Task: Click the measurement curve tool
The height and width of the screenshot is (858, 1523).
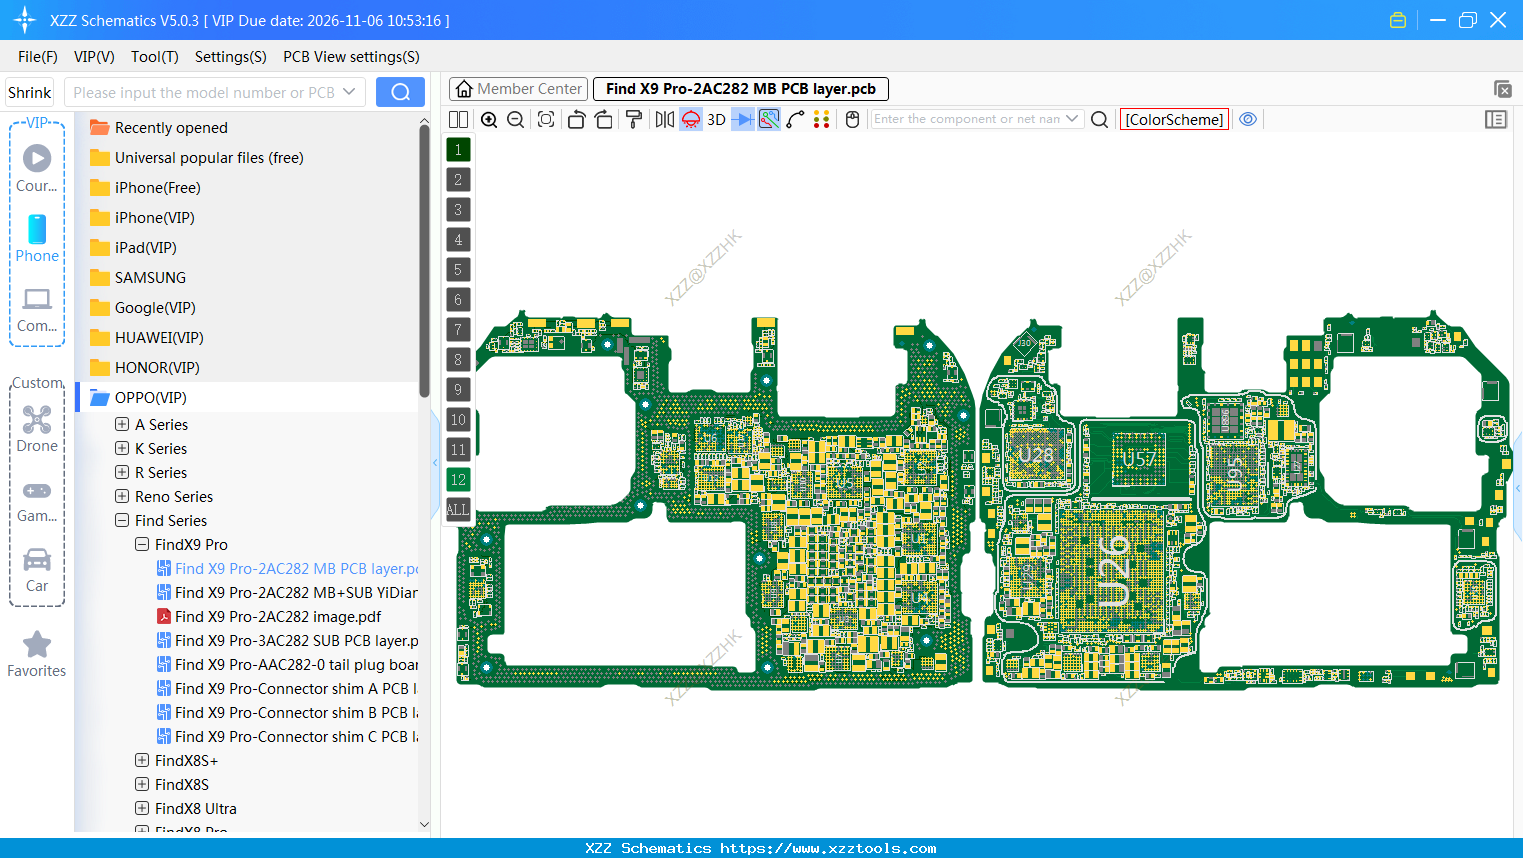Action: pos(796,119)
